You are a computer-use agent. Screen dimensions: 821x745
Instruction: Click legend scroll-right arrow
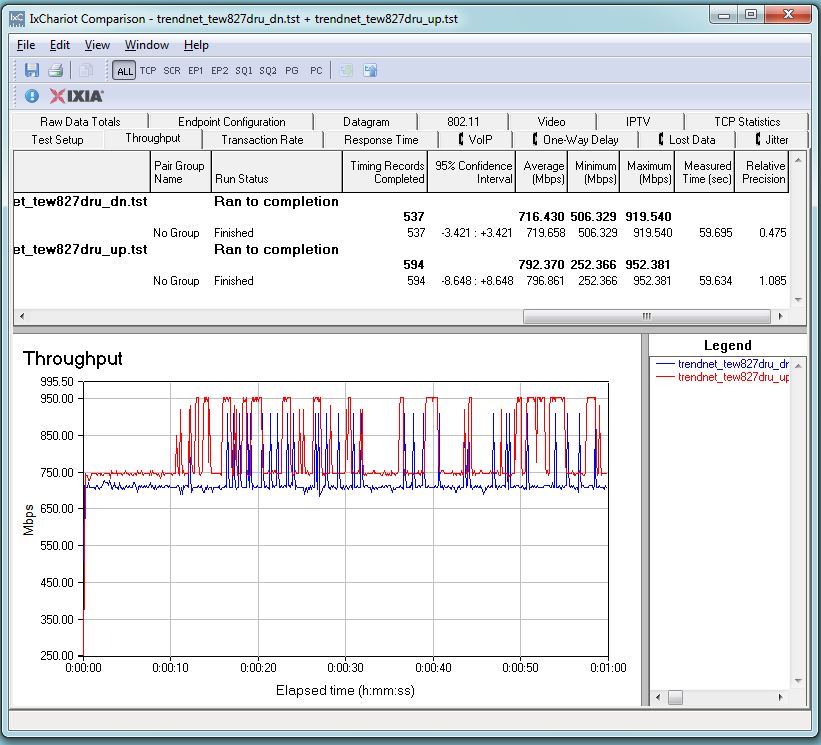point(781,697)
